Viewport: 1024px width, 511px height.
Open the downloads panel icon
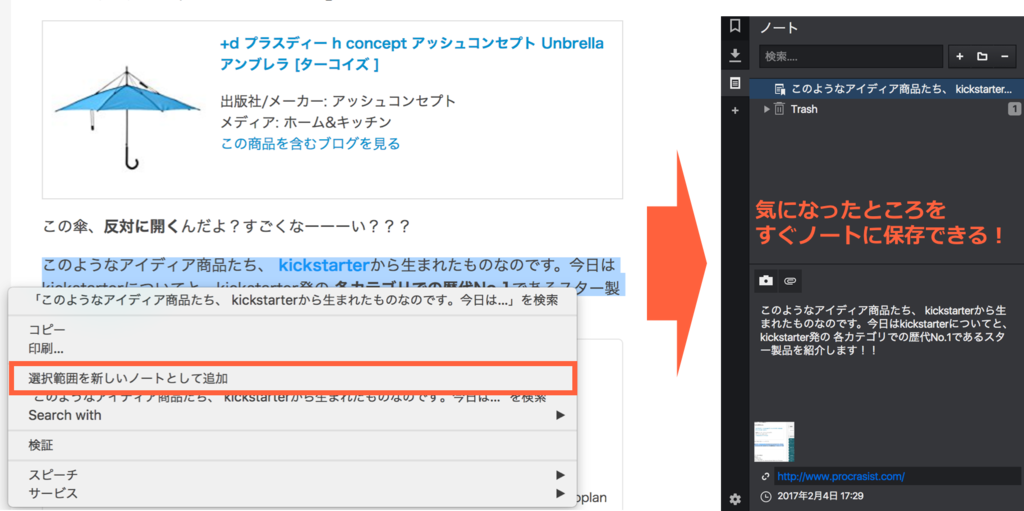click(x=735, y=55)
